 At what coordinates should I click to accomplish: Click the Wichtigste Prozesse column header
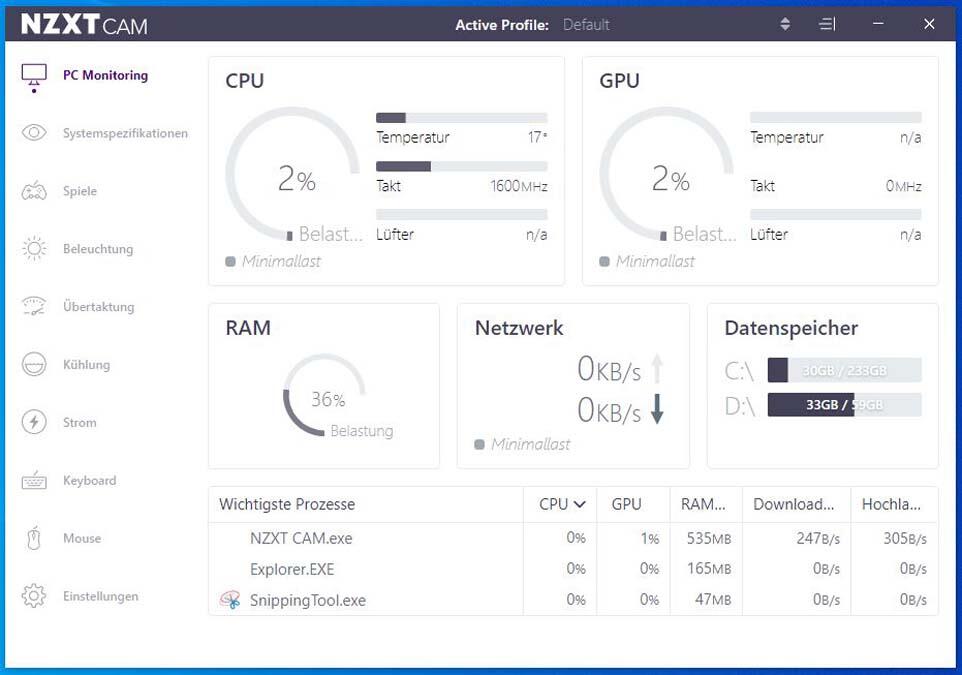[x=287, y=504]
